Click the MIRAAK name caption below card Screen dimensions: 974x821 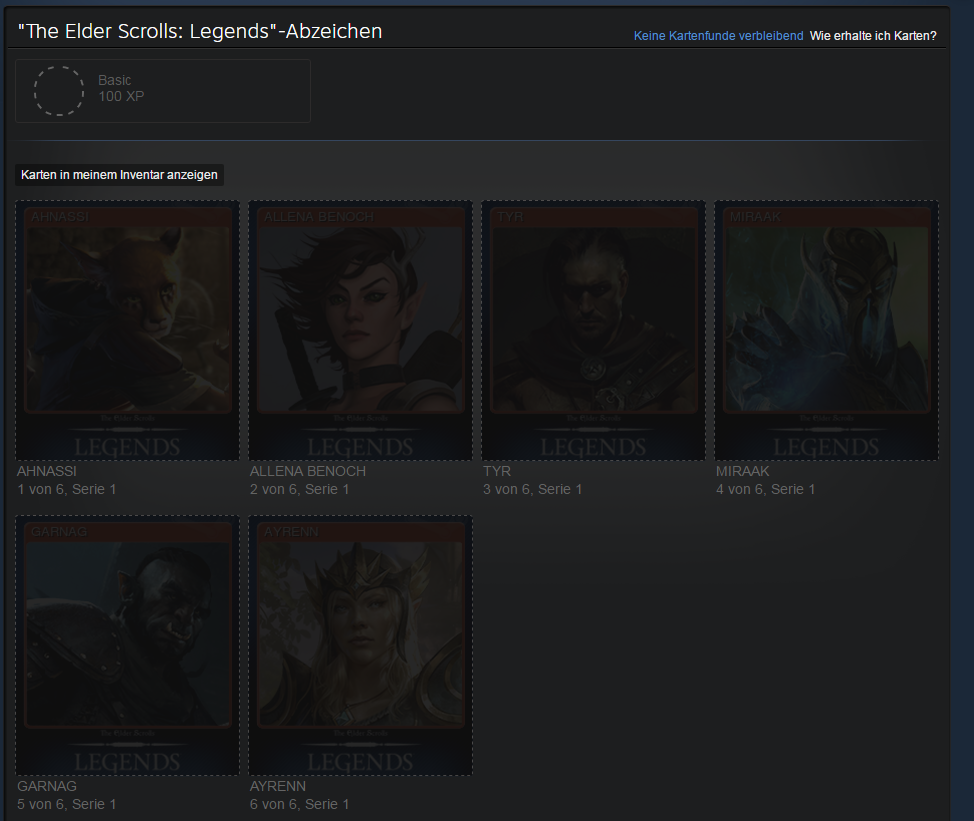[742, 471]
